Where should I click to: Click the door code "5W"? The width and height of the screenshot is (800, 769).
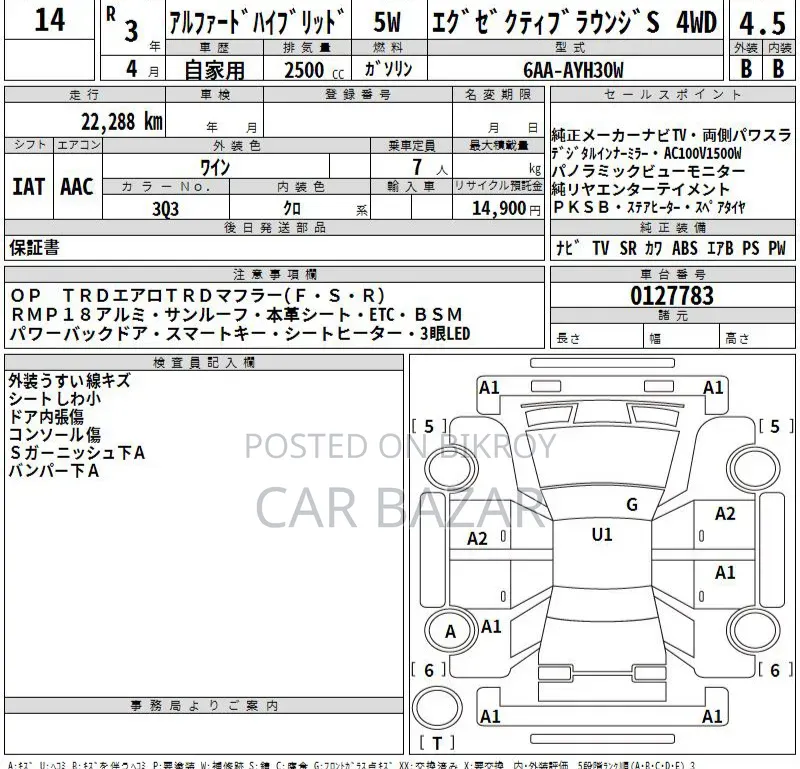(x=387, y=22)
